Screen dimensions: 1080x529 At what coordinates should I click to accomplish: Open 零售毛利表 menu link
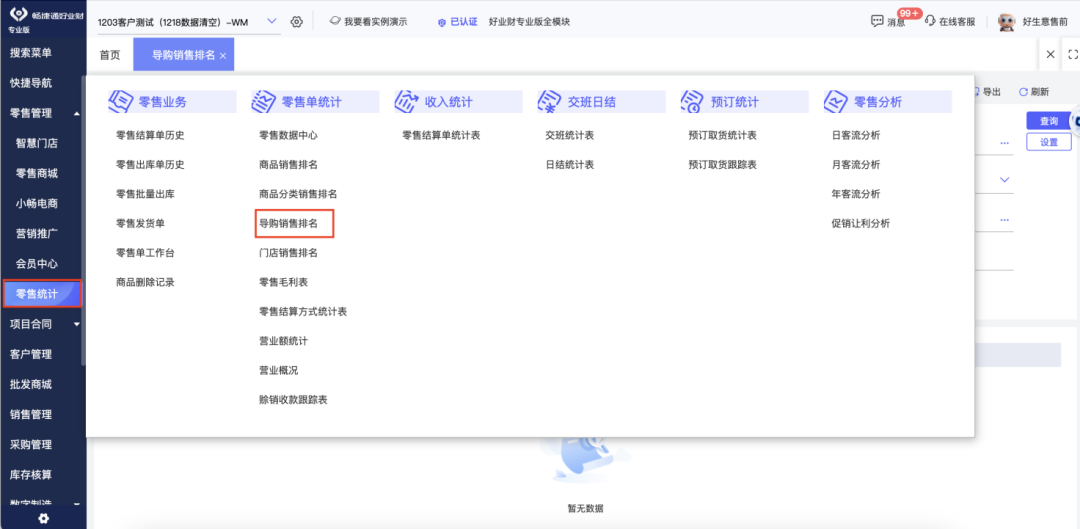tap(283, 282)
